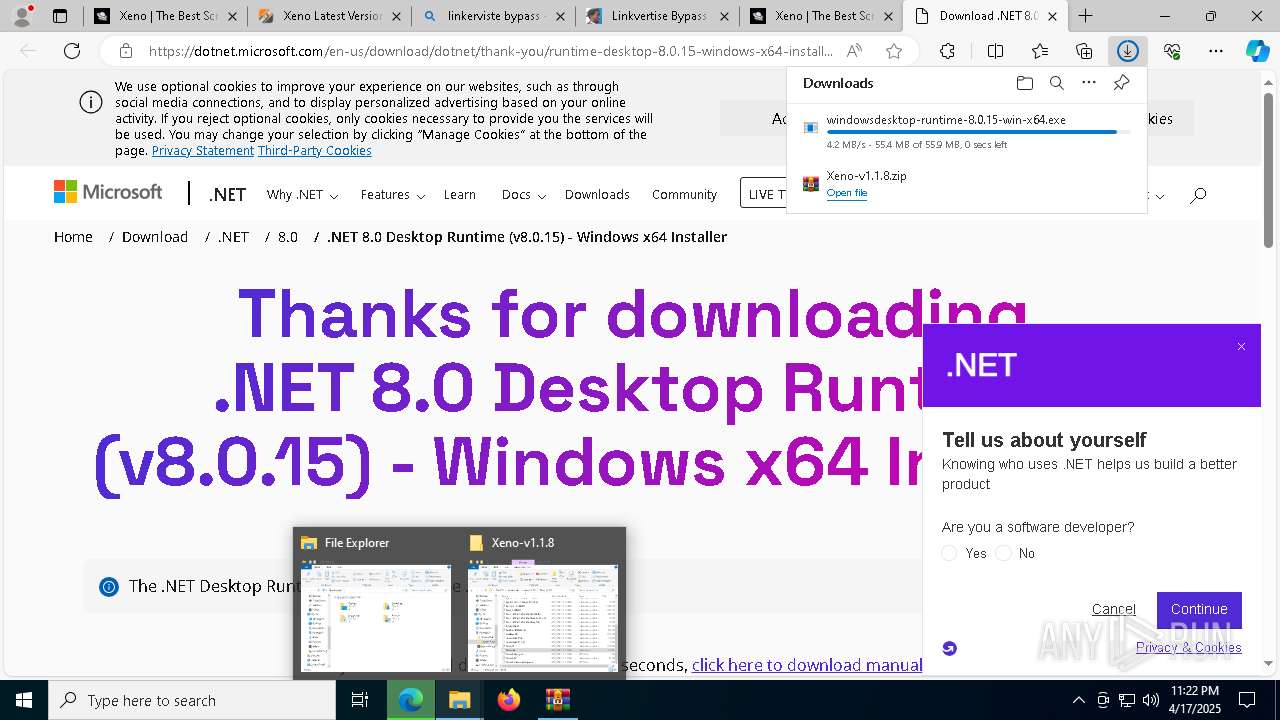The width and height of the screenshot is (1280, 720).
Task: Open the Downloads nav item
Action: (x=597, y=195)
